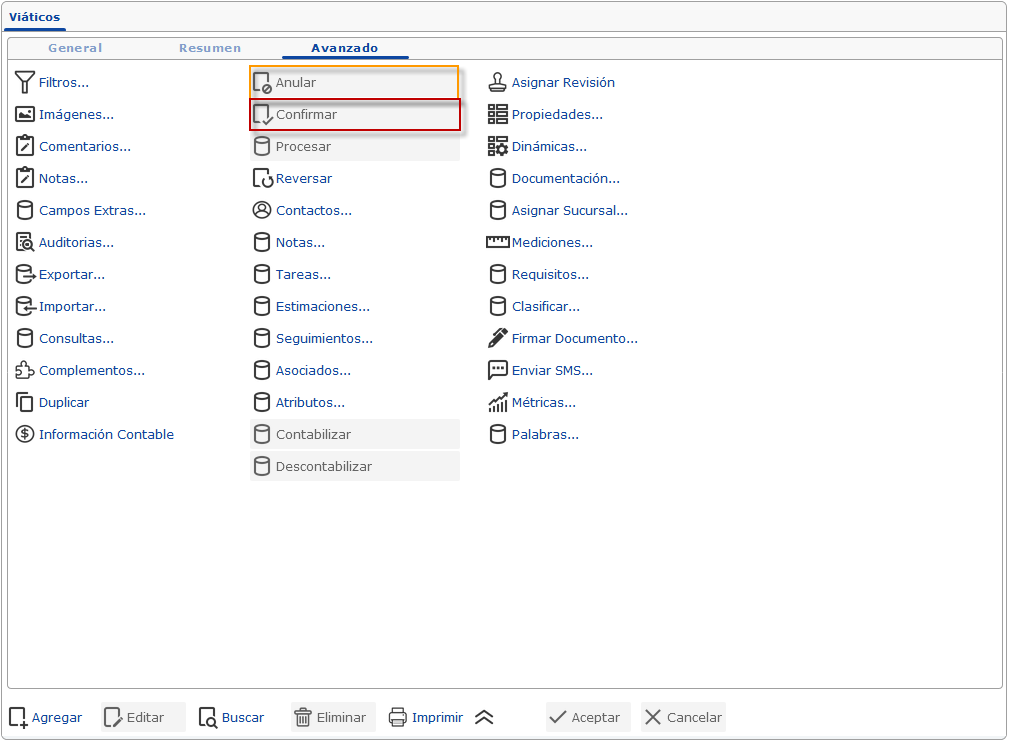Click the Reversar circular arrow icon
1009x740 pixels.
coord(262,179)
